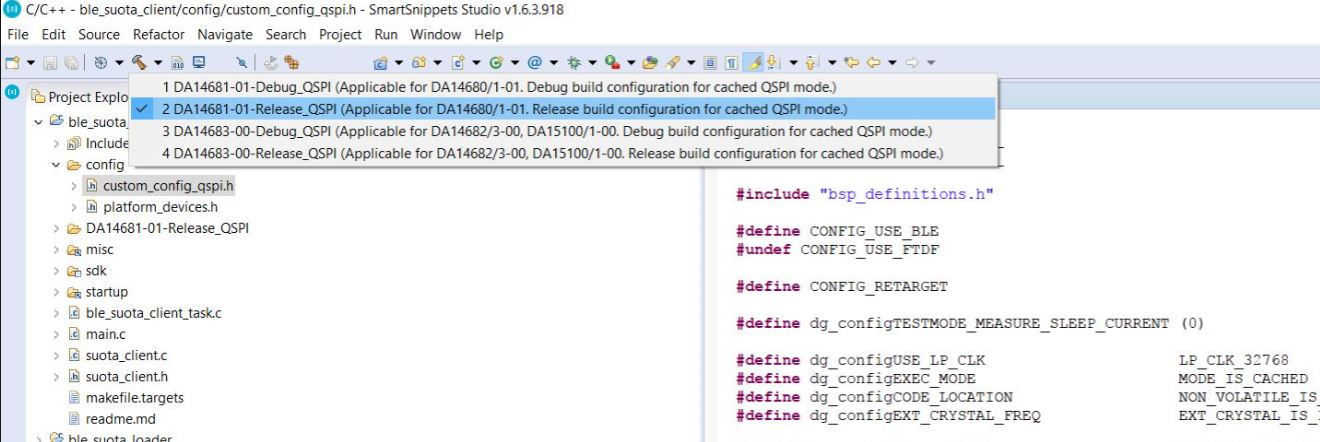Open the Edit menu
Image resolution: width=1320 pixels, height=442 pixels.
(53, 34)
